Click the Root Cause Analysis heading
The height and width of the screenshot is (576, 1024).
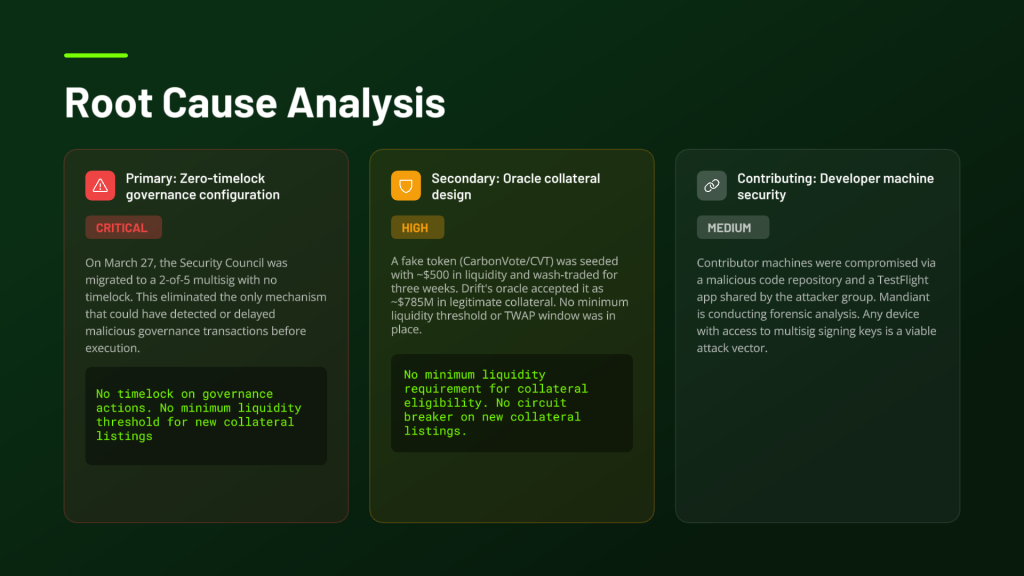pyautogui.click(x=255, y=103)
